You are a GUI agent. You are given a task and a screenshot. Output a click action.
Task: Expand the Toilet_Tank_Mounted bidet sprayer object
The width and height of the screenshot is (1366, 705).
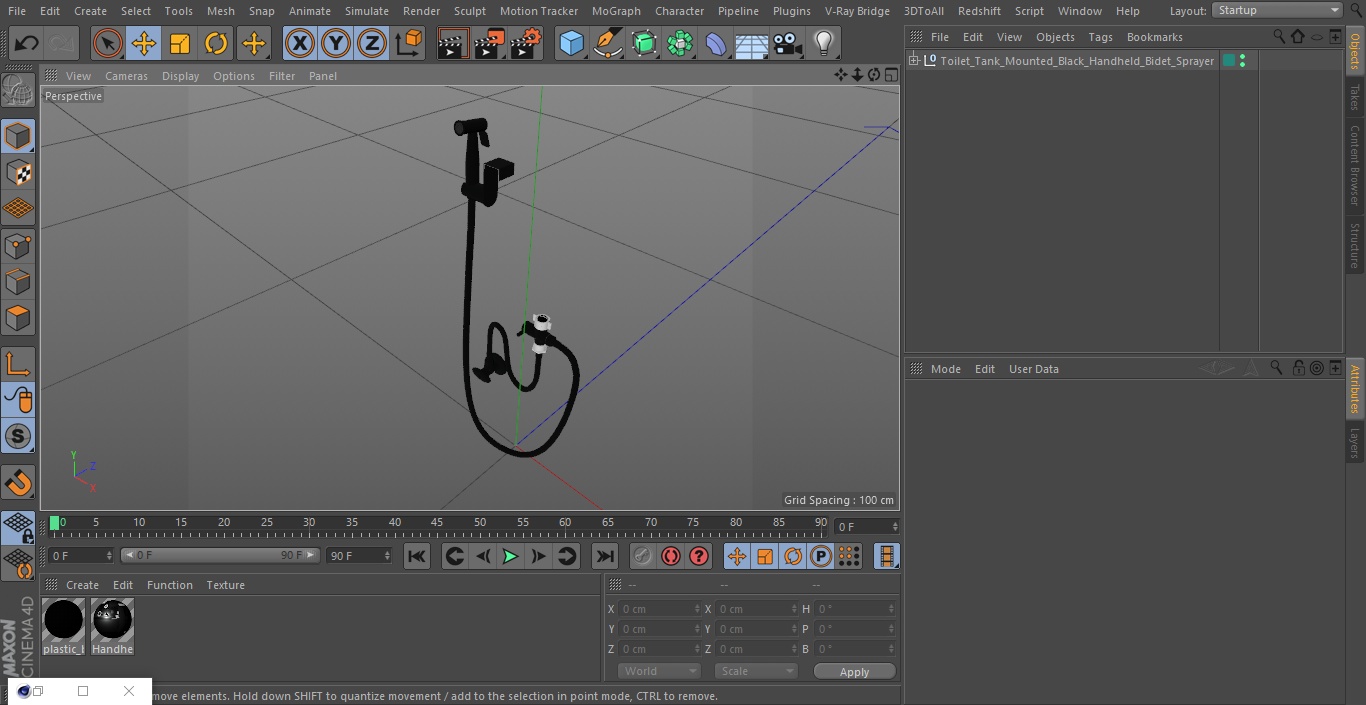pos(913,61)
